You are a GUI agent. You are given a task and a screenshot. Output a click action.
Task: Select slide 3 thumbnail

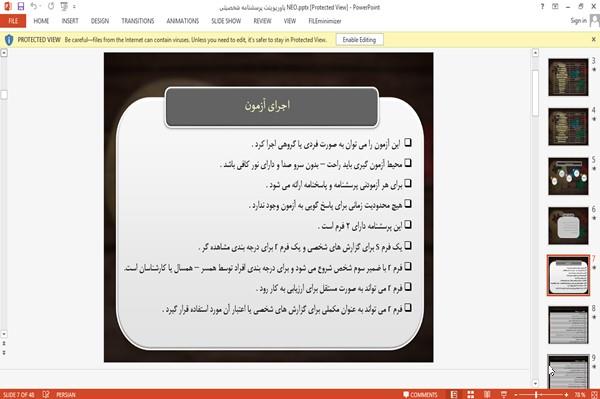[x=568, y=77]
